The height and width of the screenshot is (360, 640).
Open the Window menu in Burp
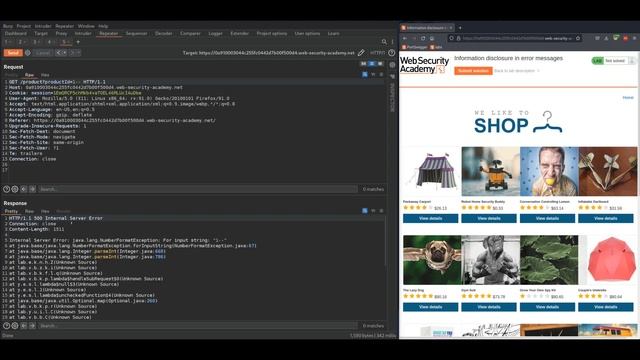pos(86,26)
